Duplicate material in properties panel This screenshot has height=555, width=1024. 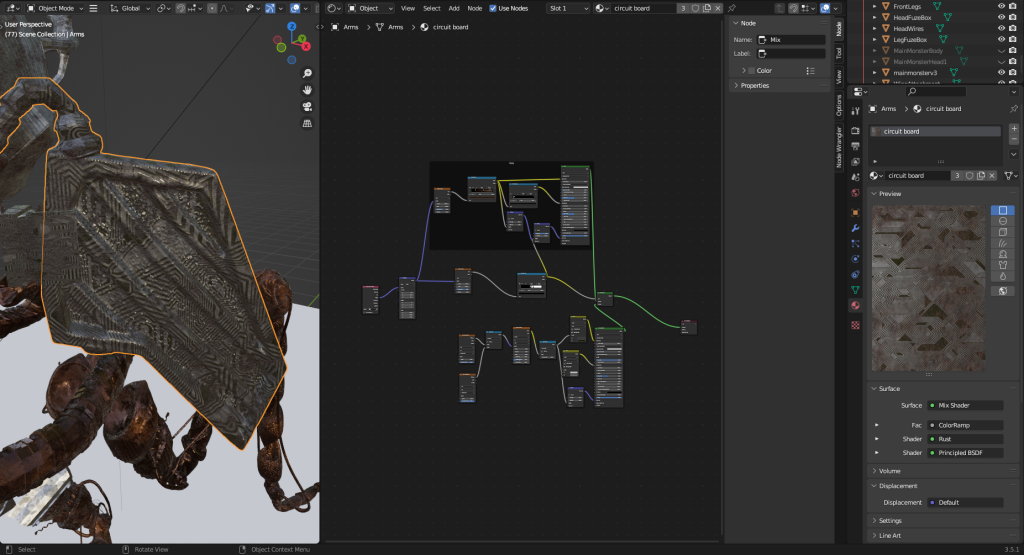point(980,176)
